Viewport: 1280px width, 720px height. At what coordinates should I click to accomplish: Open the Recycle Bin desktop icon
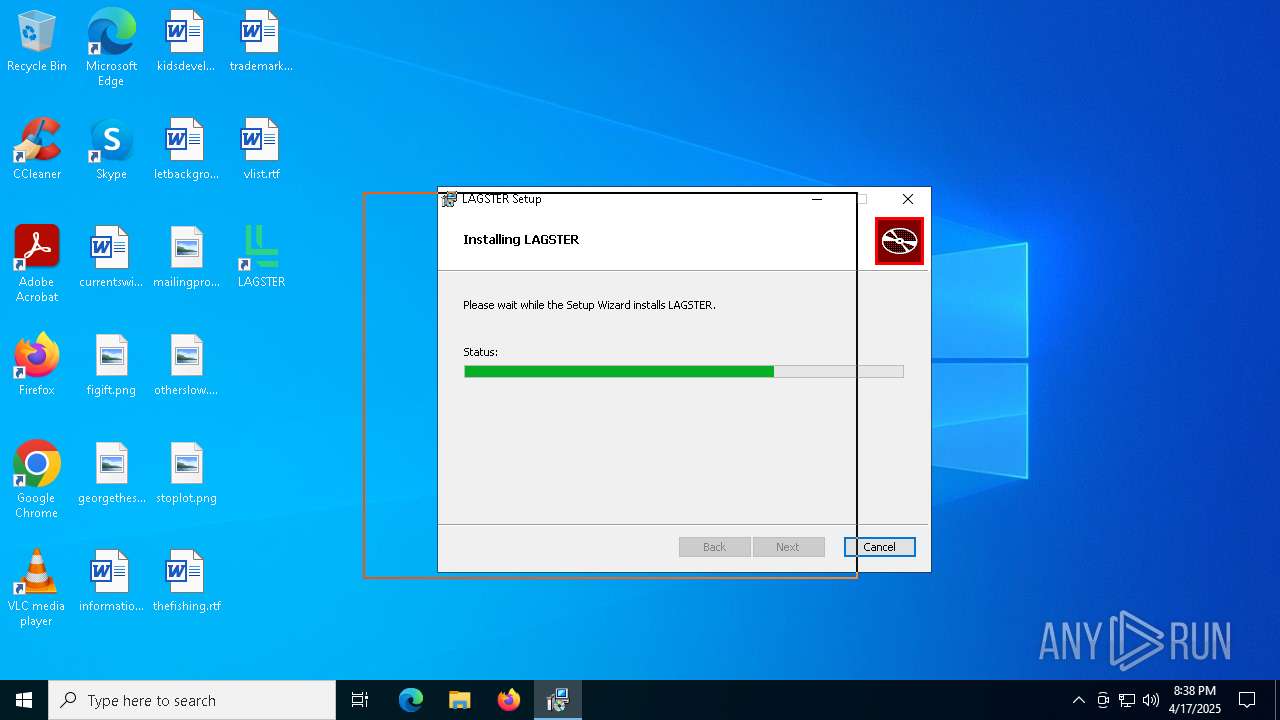(x=37, y=41)
